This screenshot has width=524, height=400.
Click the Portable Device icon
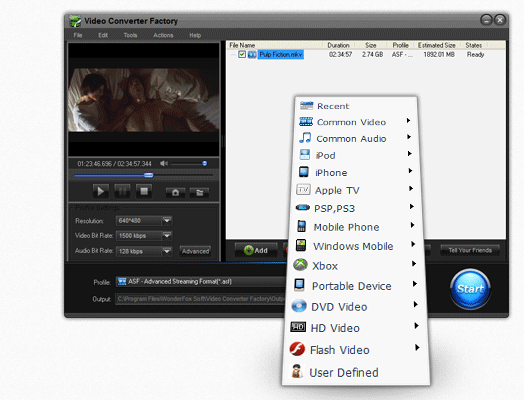tap(299, 285)
